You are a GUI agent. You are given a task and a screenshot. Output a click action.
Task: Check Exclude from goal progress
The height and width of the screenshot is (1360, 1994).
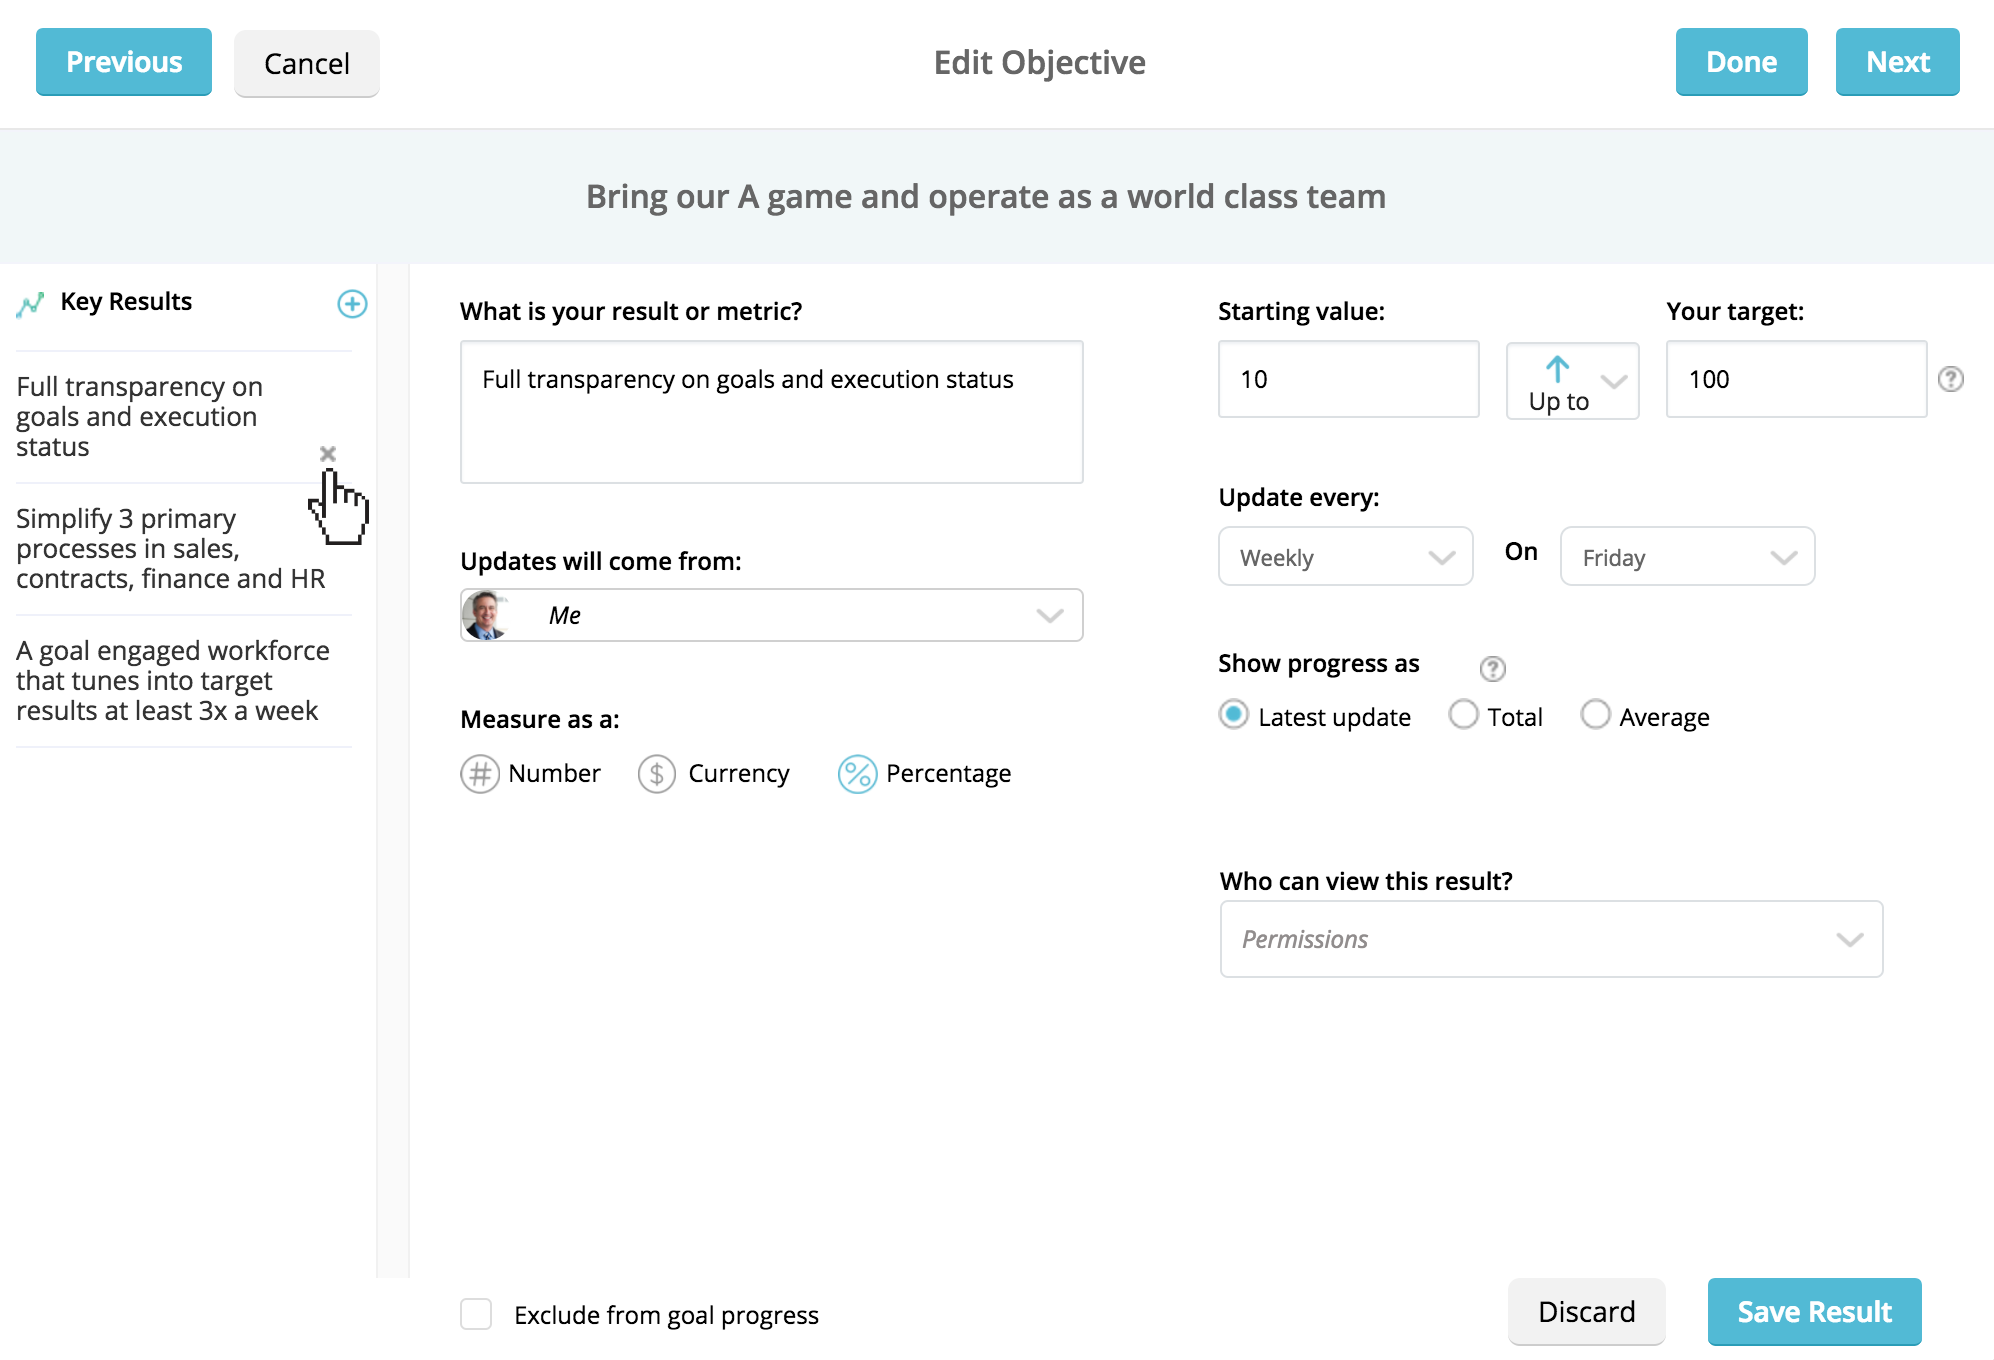pyautogui.click(x=476, y=1314)
